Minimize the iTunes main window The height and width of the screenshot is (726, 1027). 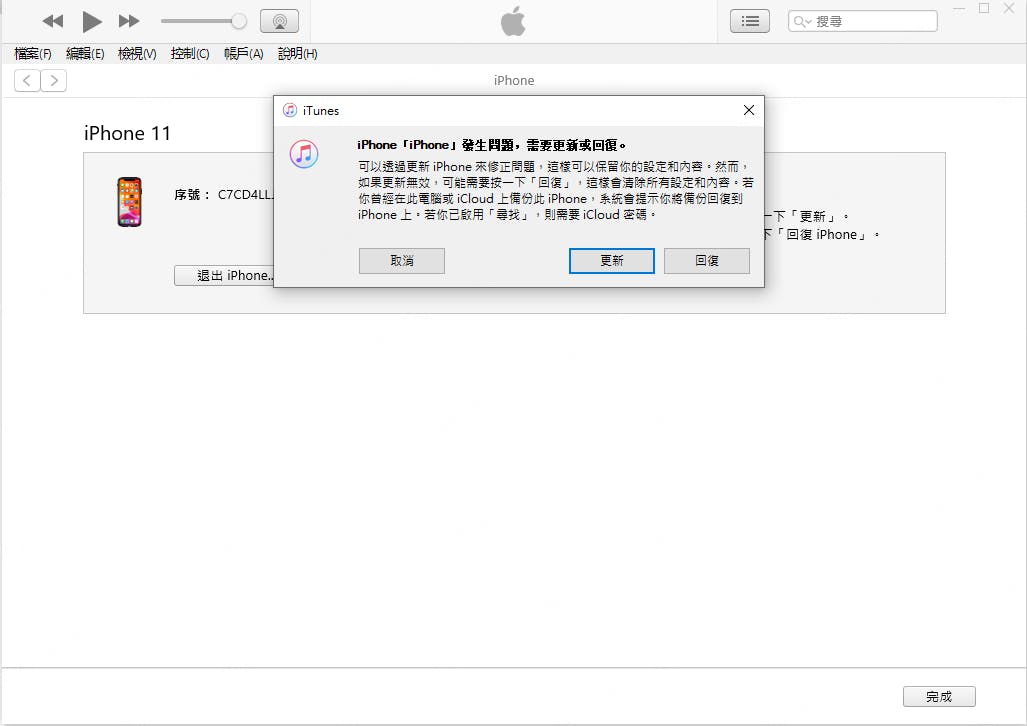[959, 9]
